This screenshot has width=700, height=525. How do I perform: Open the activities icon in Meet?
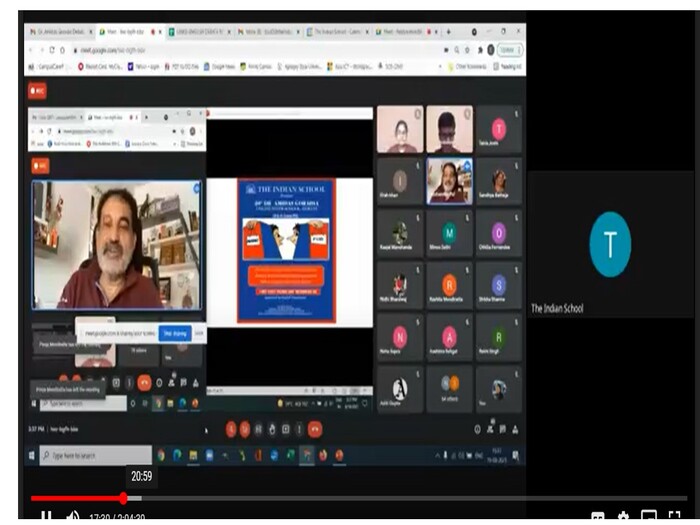(515, 429)
